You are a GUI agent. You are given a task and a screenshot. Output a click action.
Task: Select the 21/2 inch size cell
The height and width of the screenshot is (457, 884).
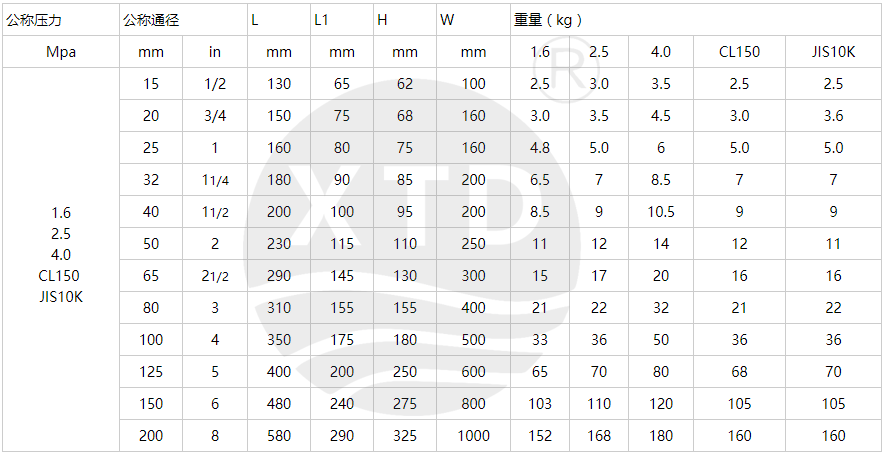pos(215,276)
